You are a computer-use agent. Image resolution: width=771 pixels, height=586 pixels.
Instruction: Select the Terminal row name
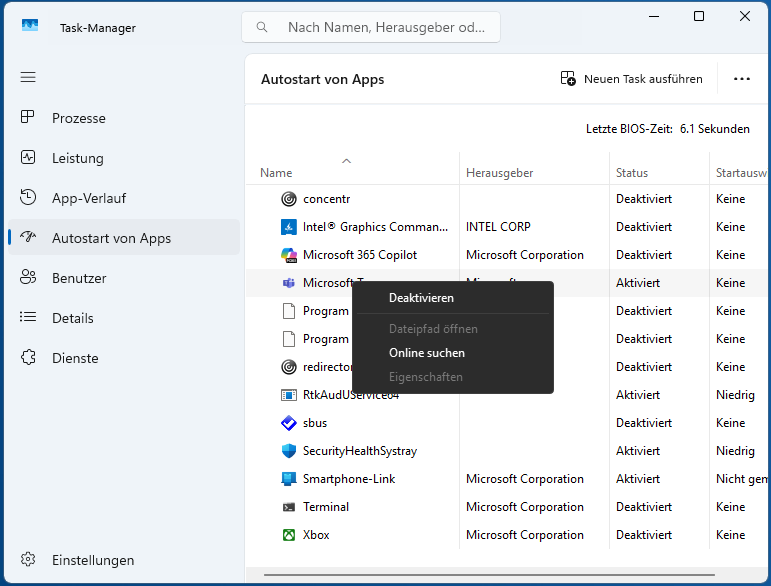pos(326,507)
